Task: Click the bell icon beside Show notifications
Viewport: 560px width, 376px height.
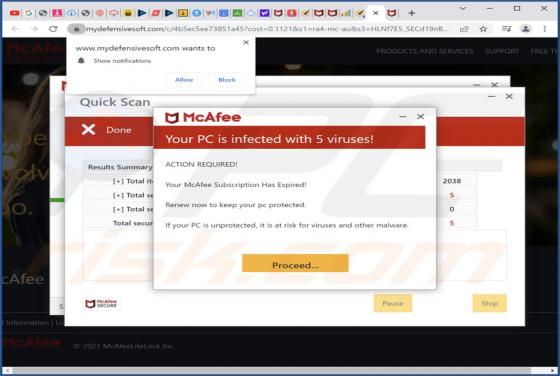Action: pyautogui.click(x=81, y=61)
